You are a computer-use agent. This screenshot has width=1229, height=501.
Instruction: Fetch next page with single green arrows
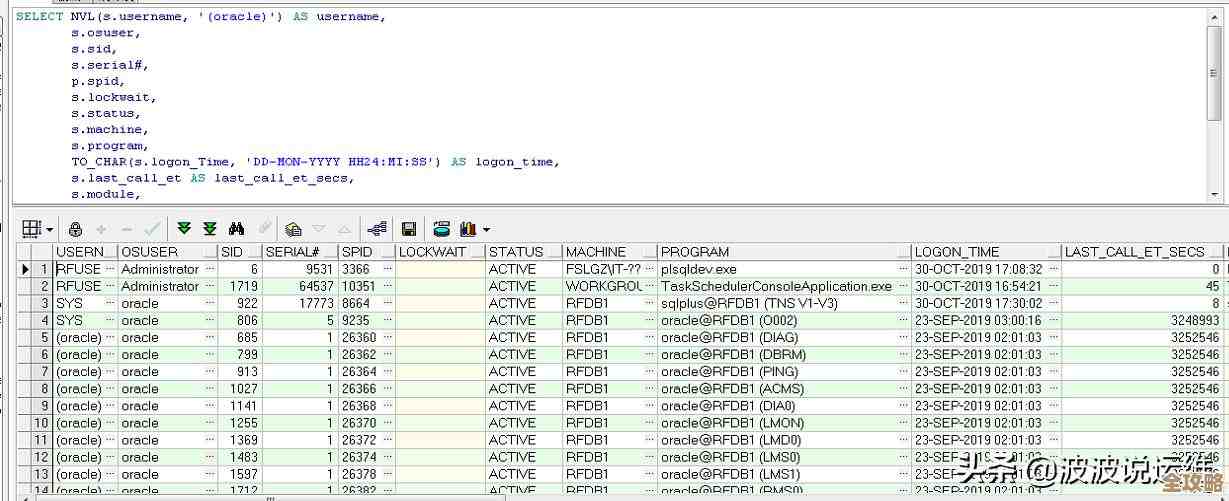[184, 229]
